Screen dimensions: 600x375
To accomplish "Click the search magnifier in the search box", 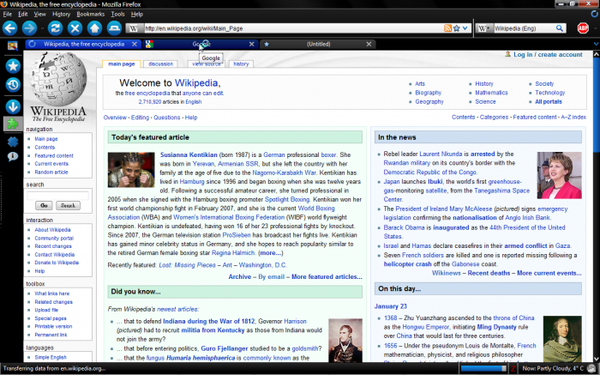I will 559,28.
